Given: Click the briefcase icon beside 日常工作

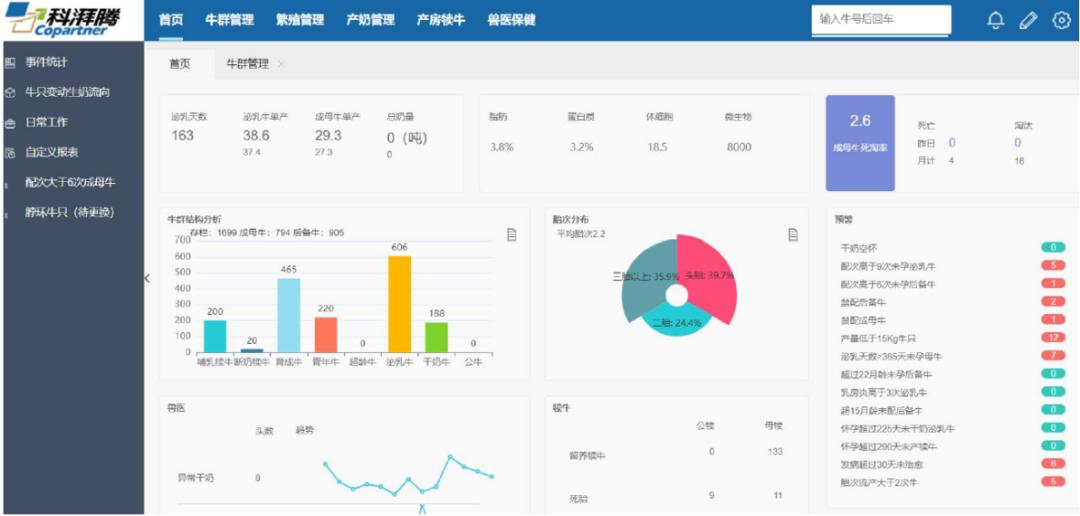Looking at the screenshot, I should (x=9, y=123).
